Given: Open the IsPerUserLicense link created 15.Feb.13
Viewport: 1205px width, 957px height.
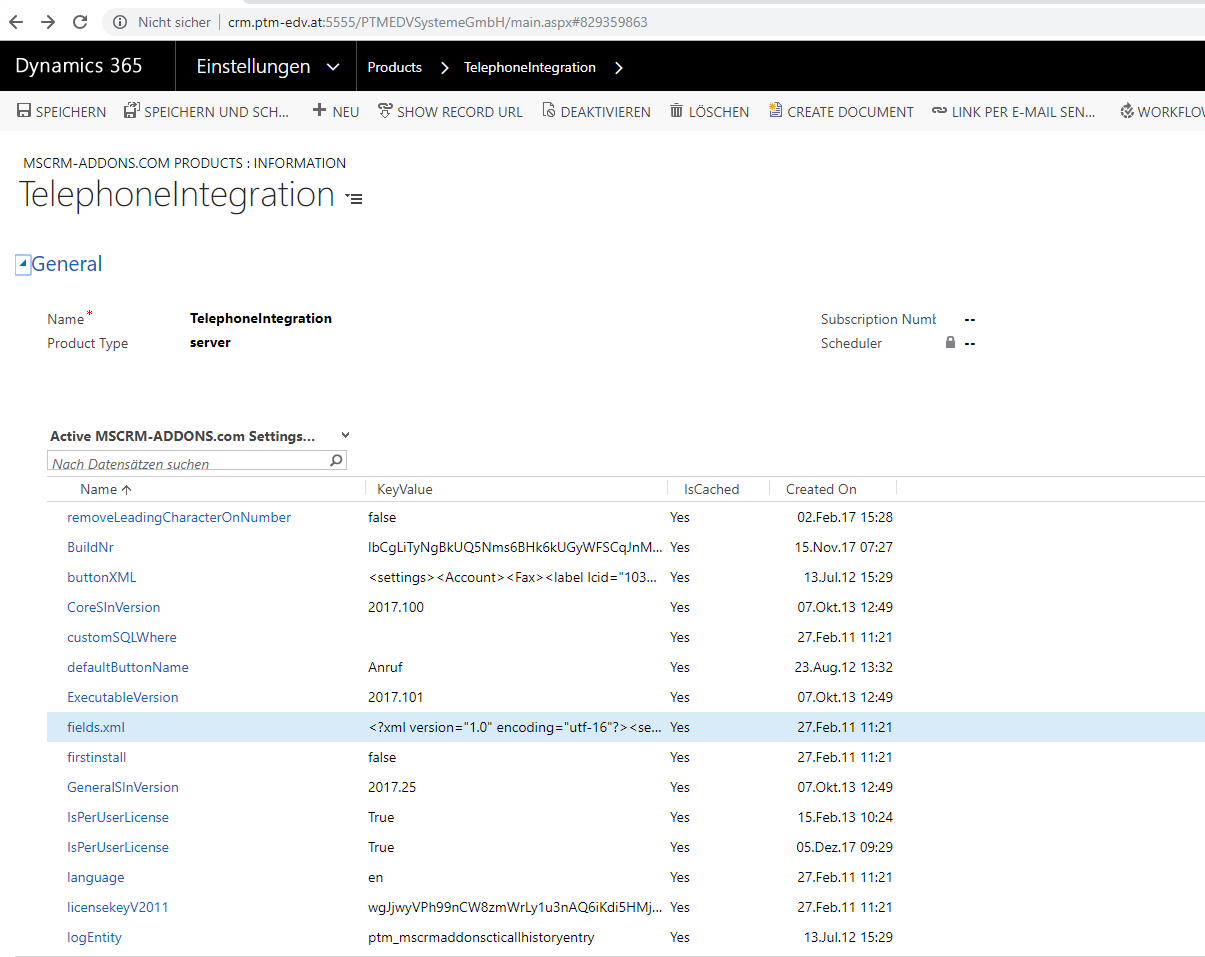Looking at the screenshot, I should click(118, 818).
